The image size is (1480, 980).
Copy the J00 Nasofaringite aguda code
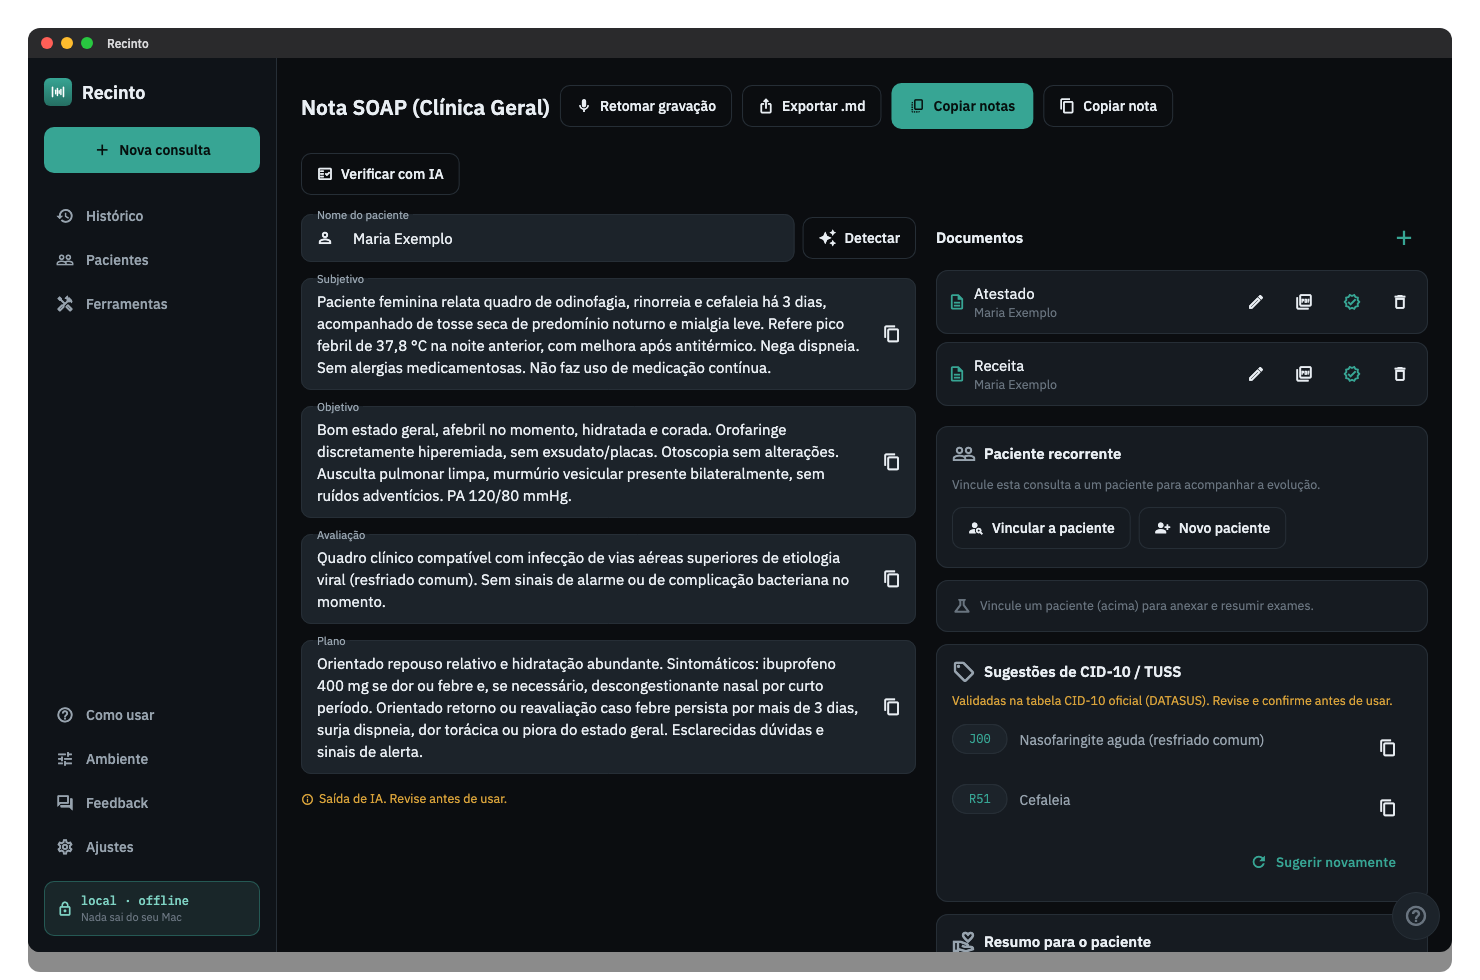click(1388, 748)
